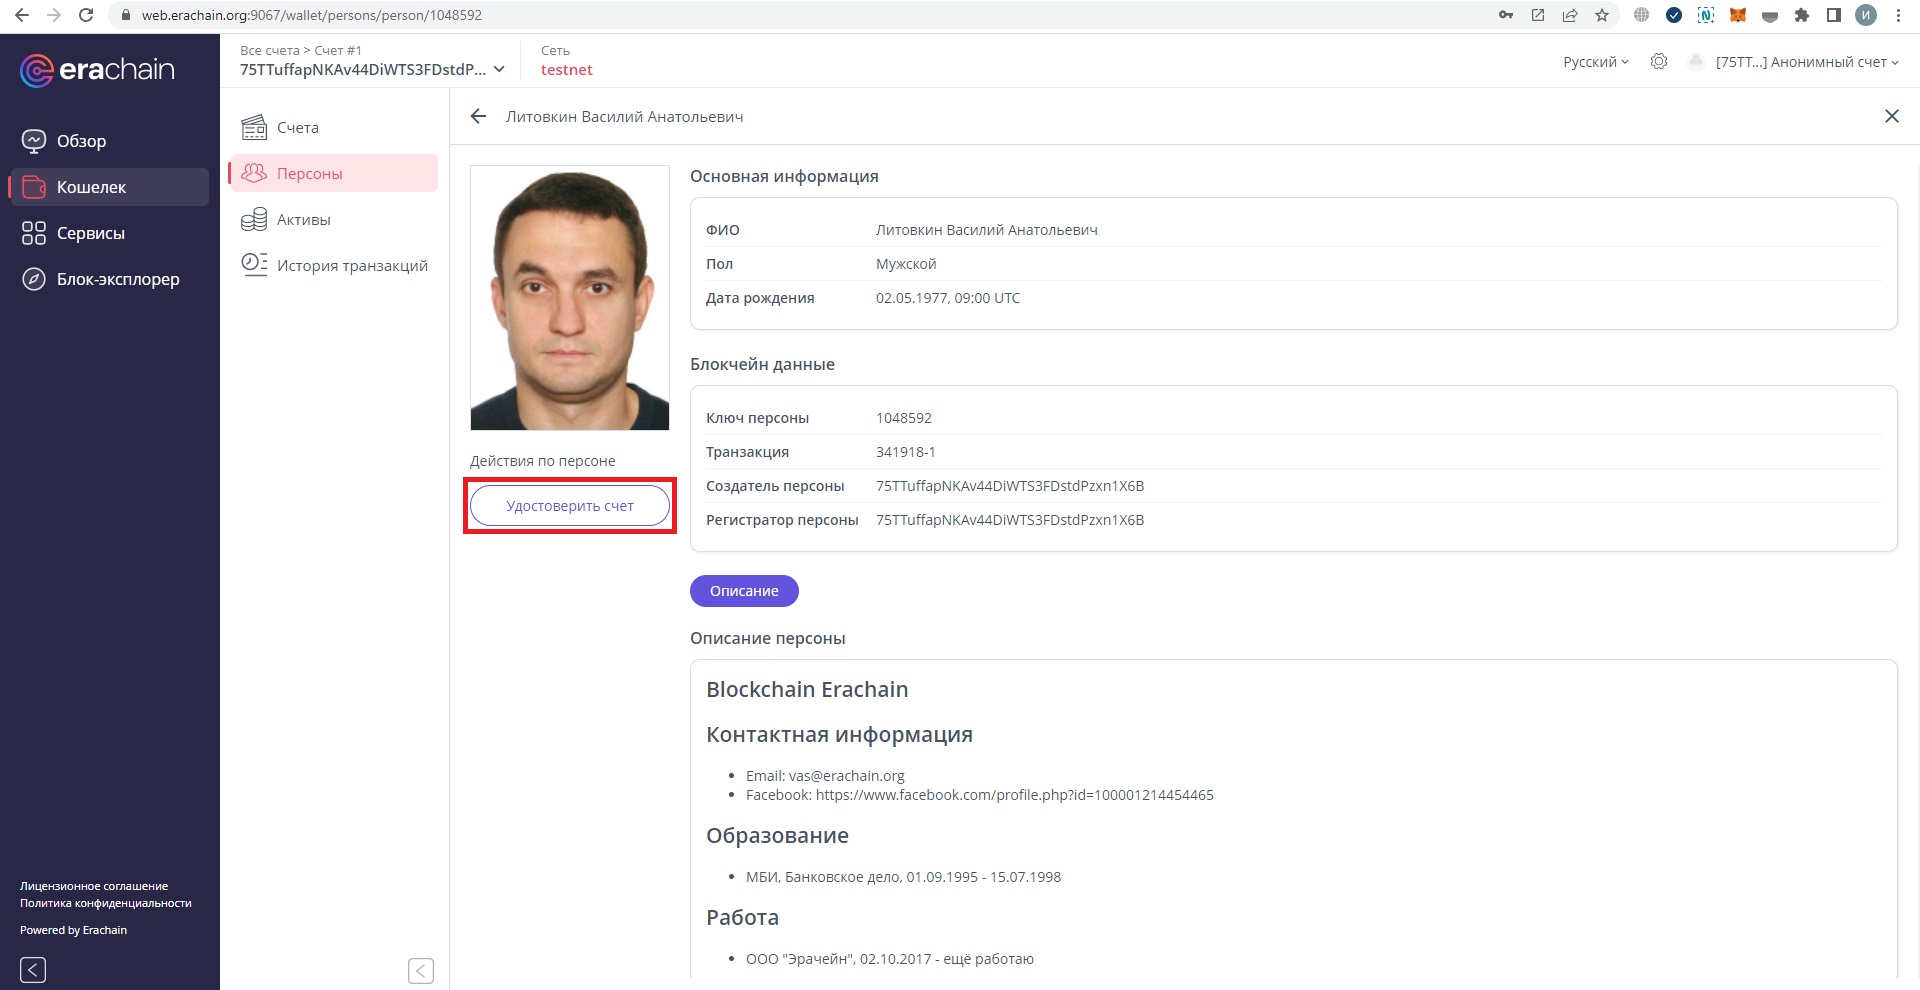Select the Кошелек wallet icon
The width and height of the screenshot is (1920, 990).
coord(34,187)
